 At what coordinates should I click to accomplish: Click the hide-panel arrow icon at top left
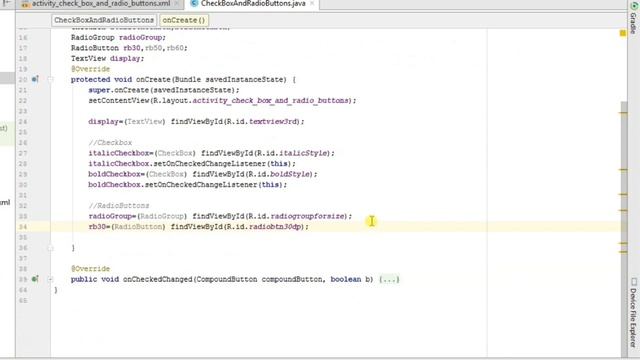(7, 3)
